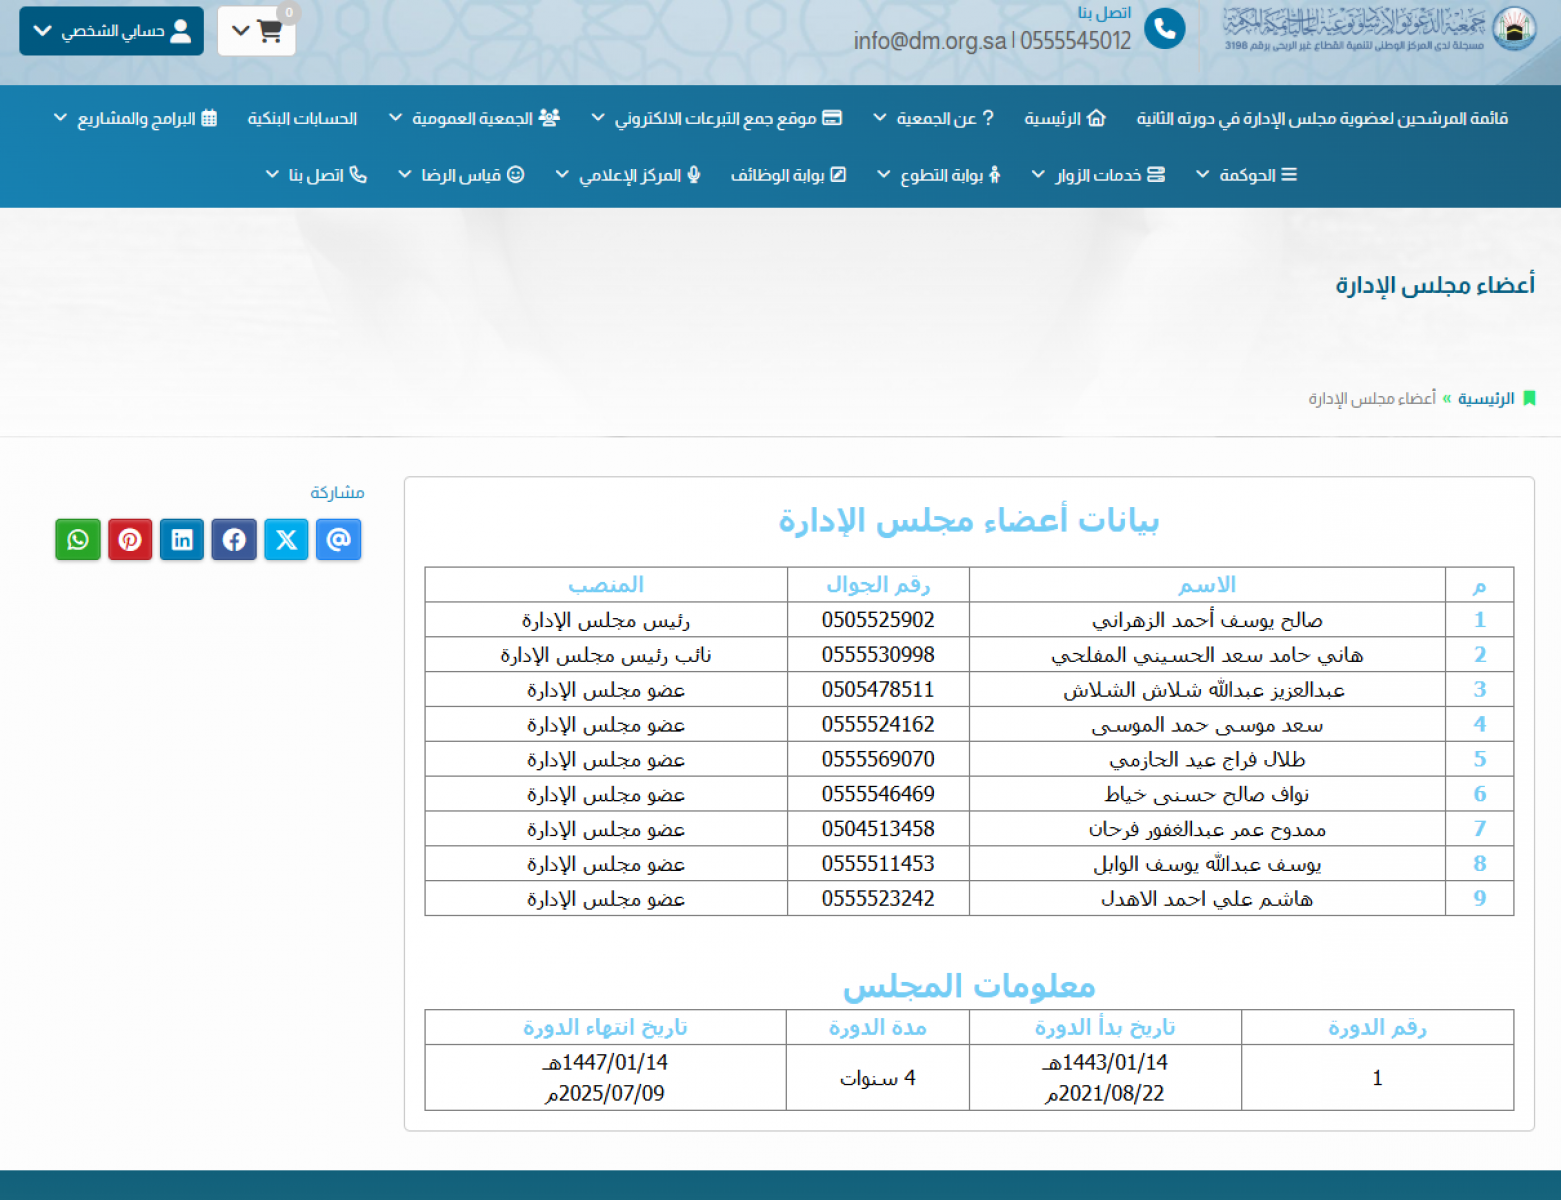Click the hamburger icon next to الحوكمة
This screenshot has height=1200, width=1561.
point(1289,175)
